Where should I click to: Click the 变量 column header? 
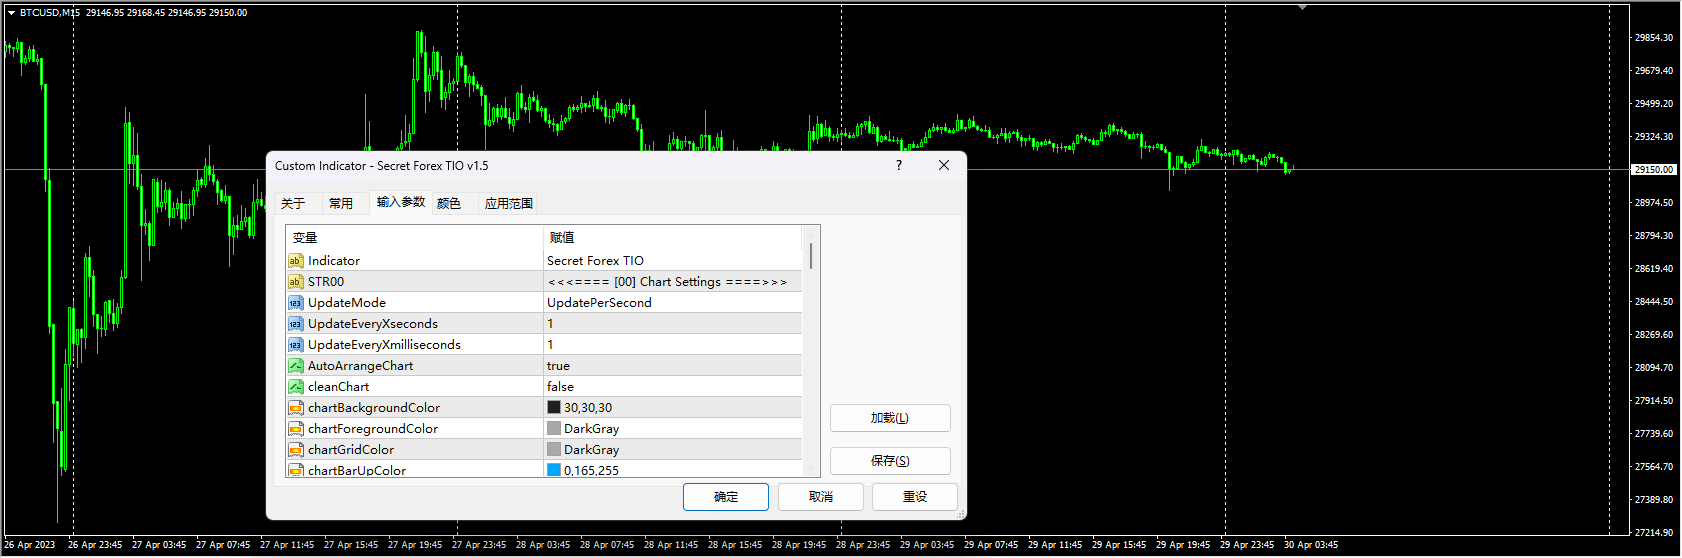(x=414, y=238)
